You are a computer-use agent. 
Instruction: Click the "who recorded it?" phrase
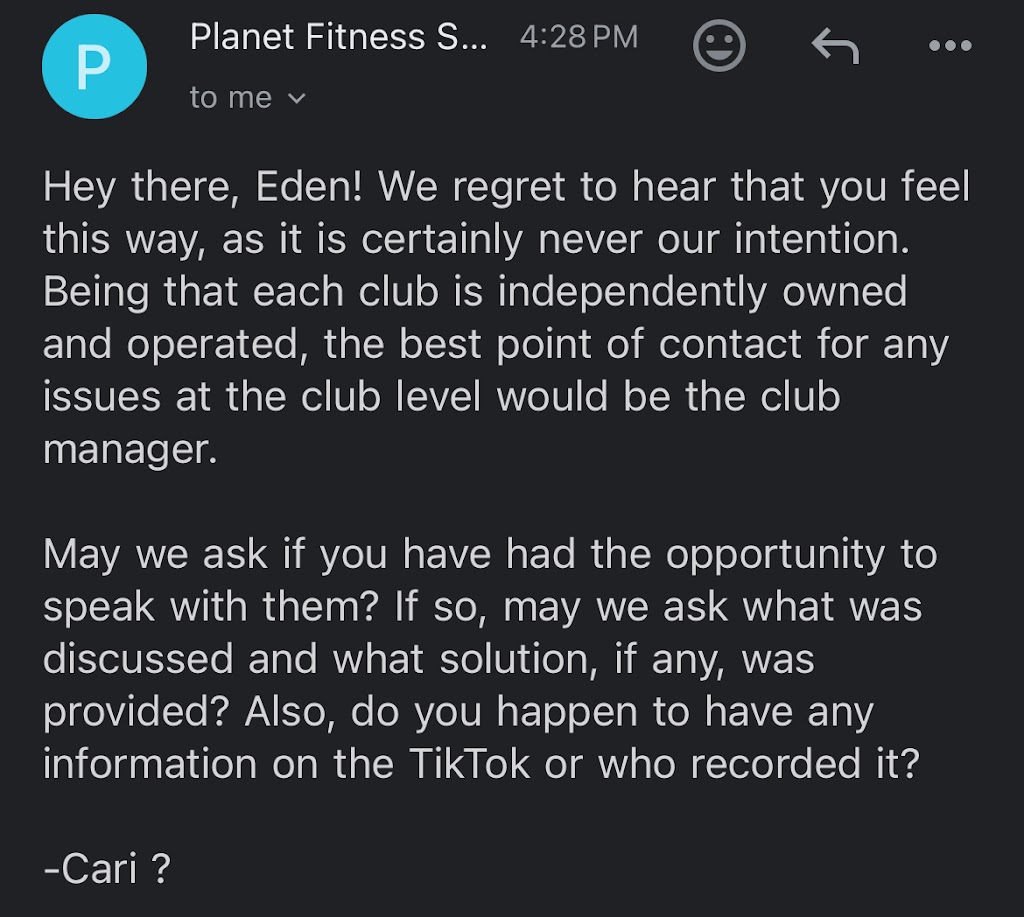pyautogui.click(x=758, y=763)
